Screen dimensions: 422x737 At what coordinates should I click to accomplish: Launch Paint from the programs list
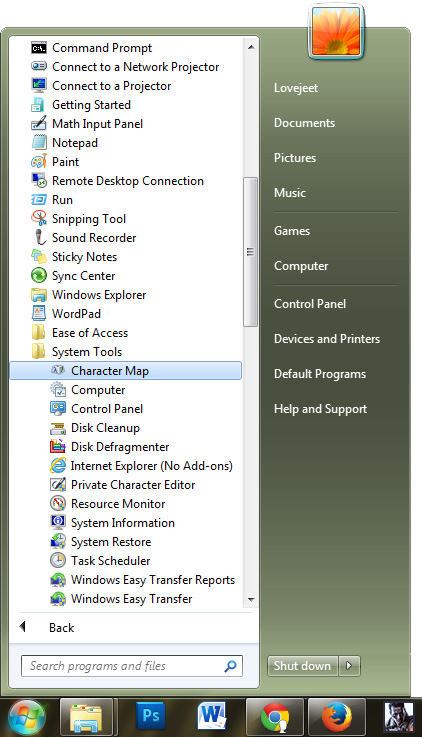(x=65, y=162)
